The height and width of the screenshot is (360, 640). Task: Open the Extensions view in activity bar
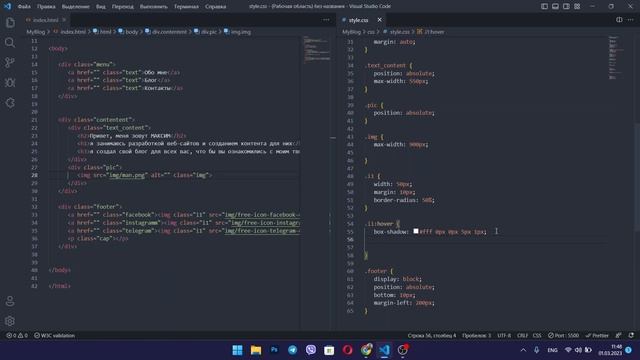point(10,102)
